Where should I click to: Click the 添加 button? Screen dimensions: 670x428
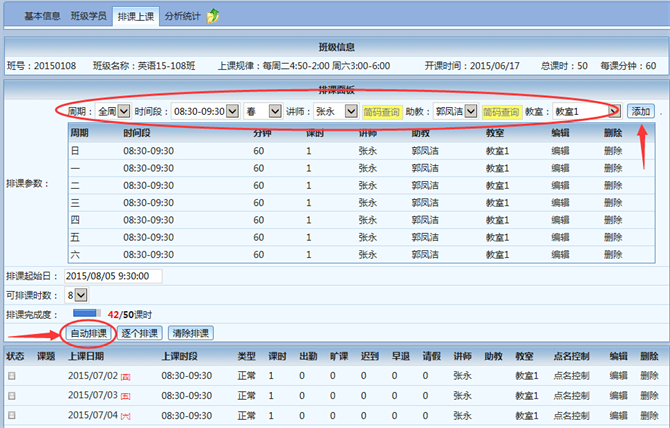pos(640,111)
